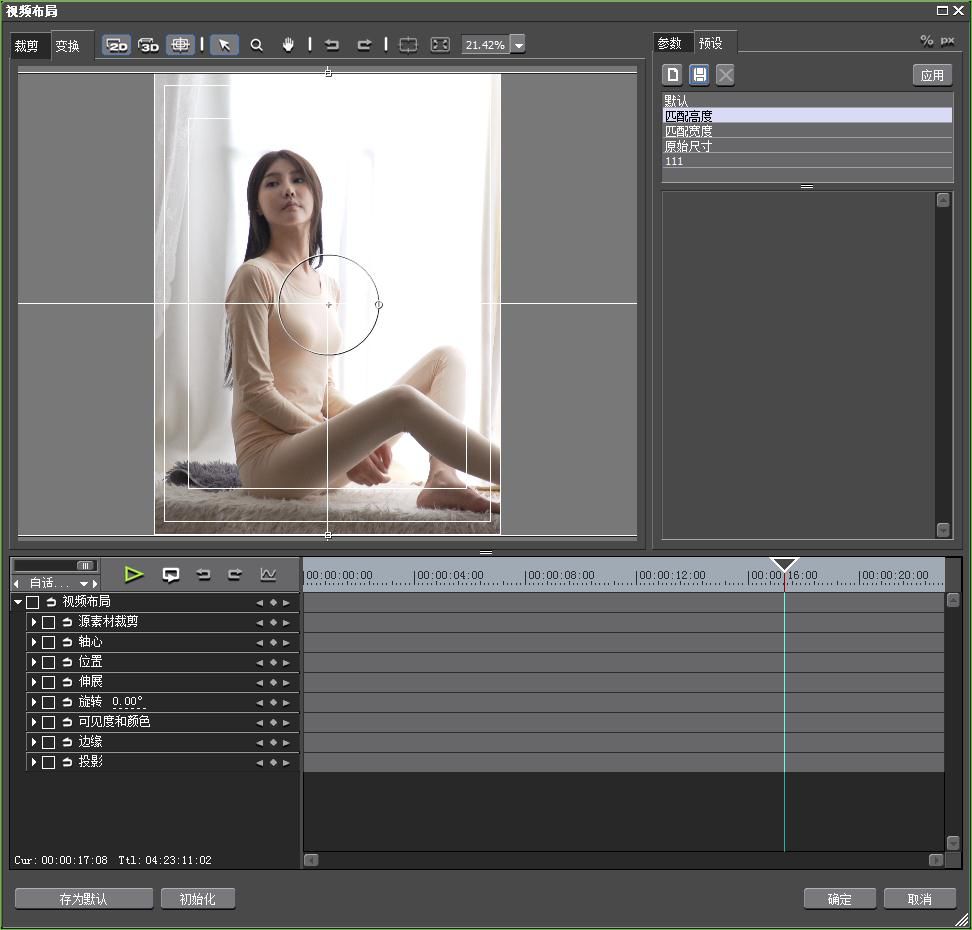Expand the 可见度和颜色 parameter row
The image size is (972, 930).
tap(34, 722)
